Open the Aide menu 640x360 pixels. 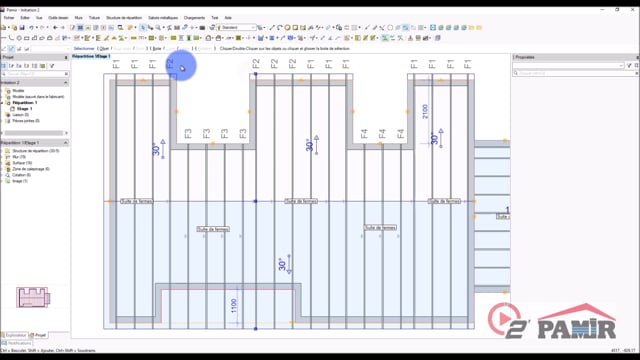tap(228, 18)
